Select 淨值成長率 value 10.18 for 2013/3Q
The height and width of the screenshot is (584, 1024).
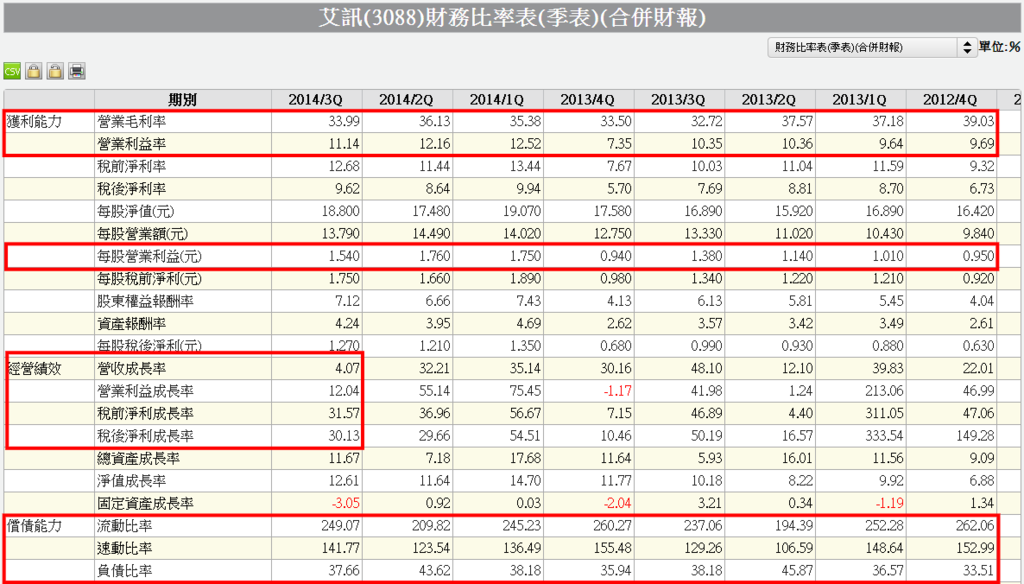[x=707, y=481]
